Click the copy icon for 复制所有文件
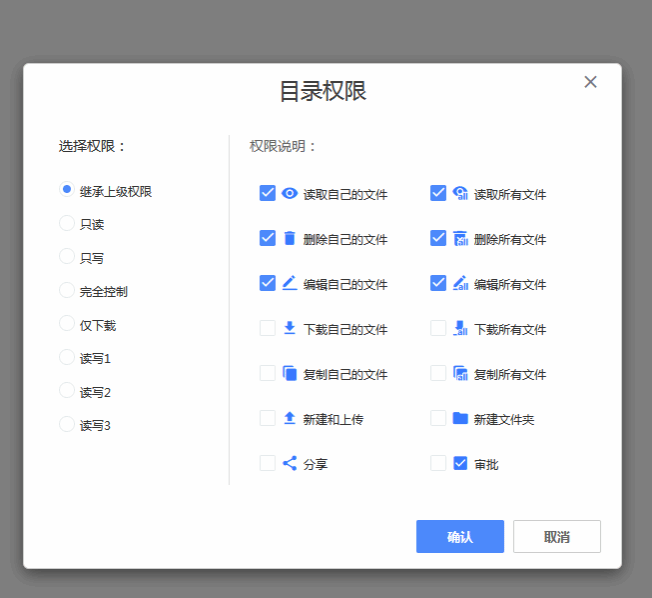This screenshot has width=652, height=598. pyautogui.click(x=460, y=373)
